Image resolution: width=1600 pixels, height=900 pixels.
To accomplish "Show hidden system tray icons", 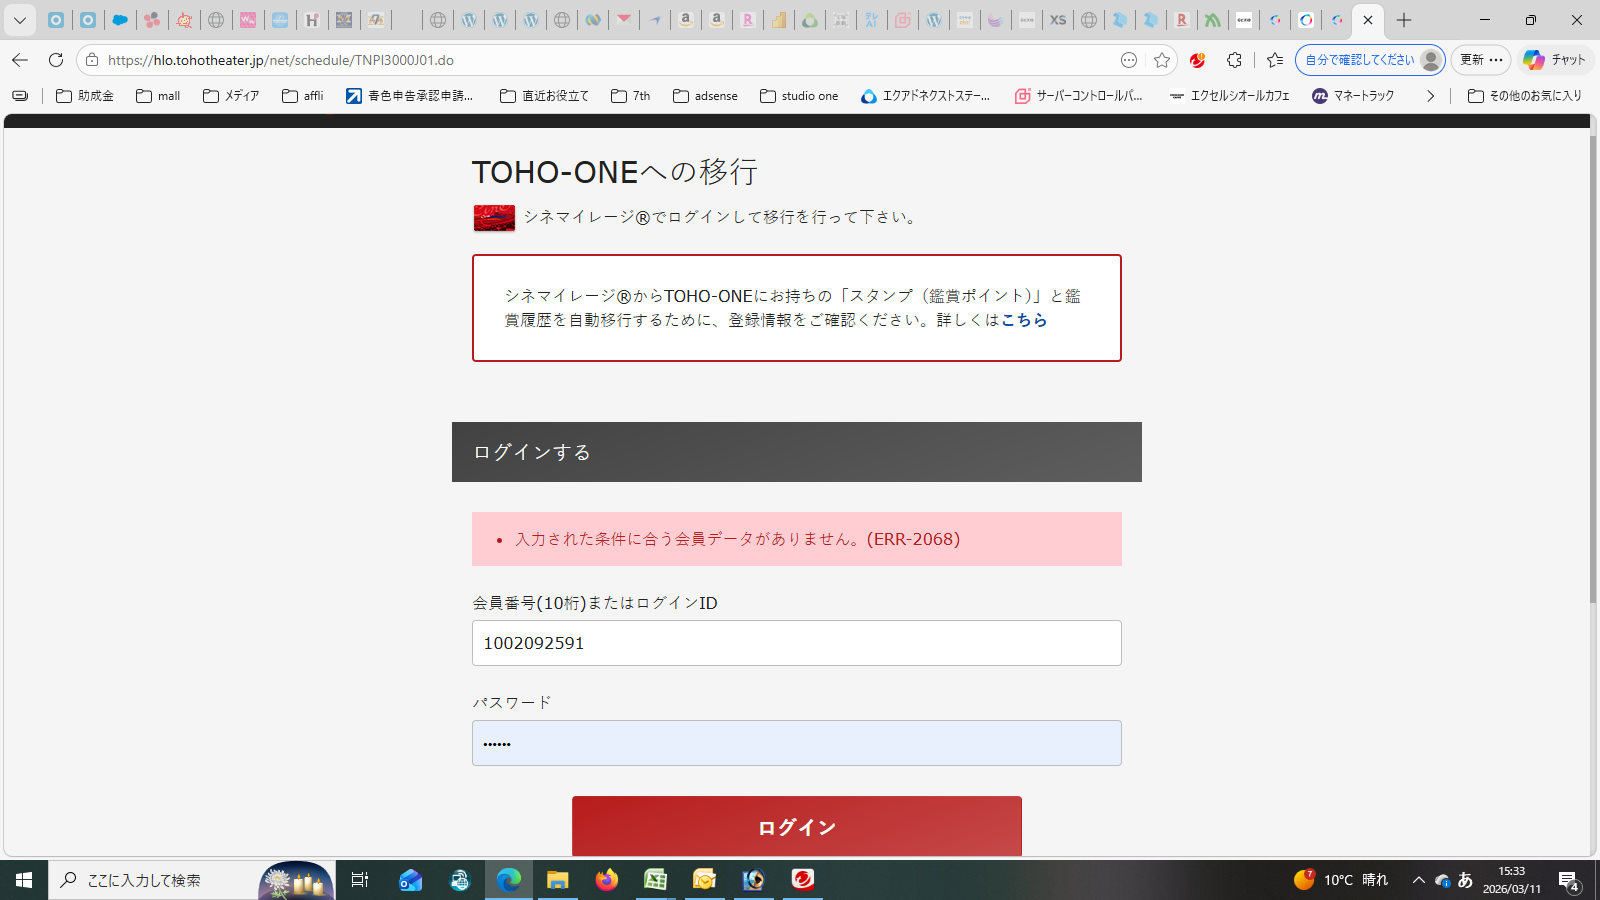I will point(1418,880).
